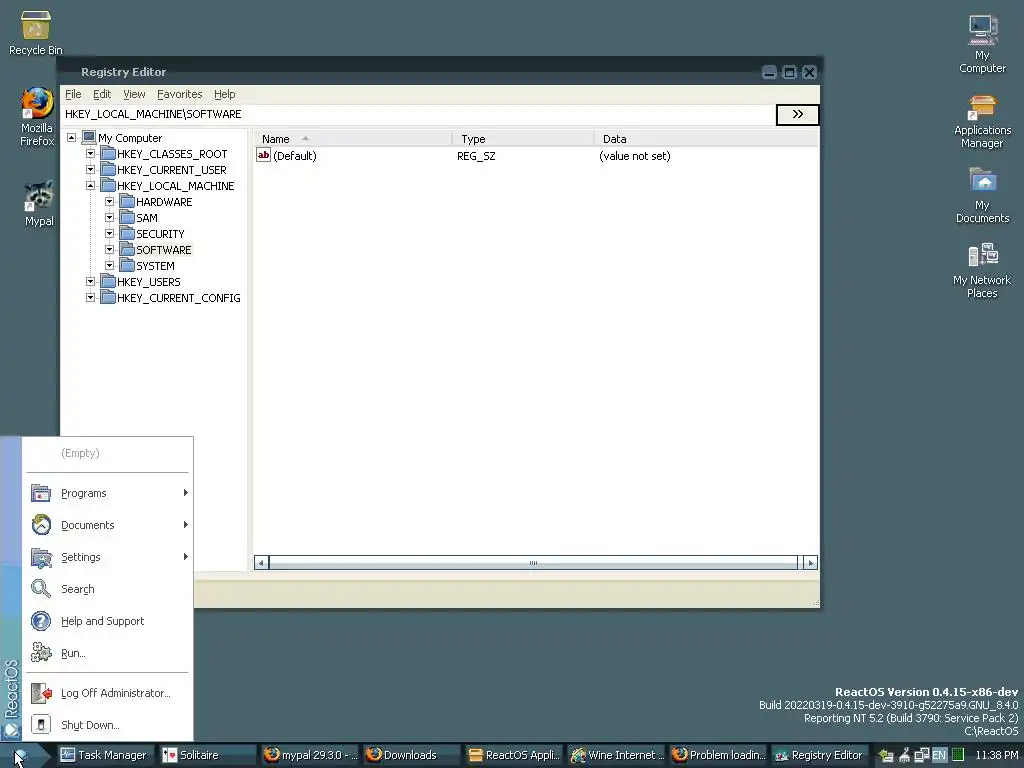Open the Help menu in Registry Editor
The width and height of the screenshot is (1024, 768).
tap(225, 94)
